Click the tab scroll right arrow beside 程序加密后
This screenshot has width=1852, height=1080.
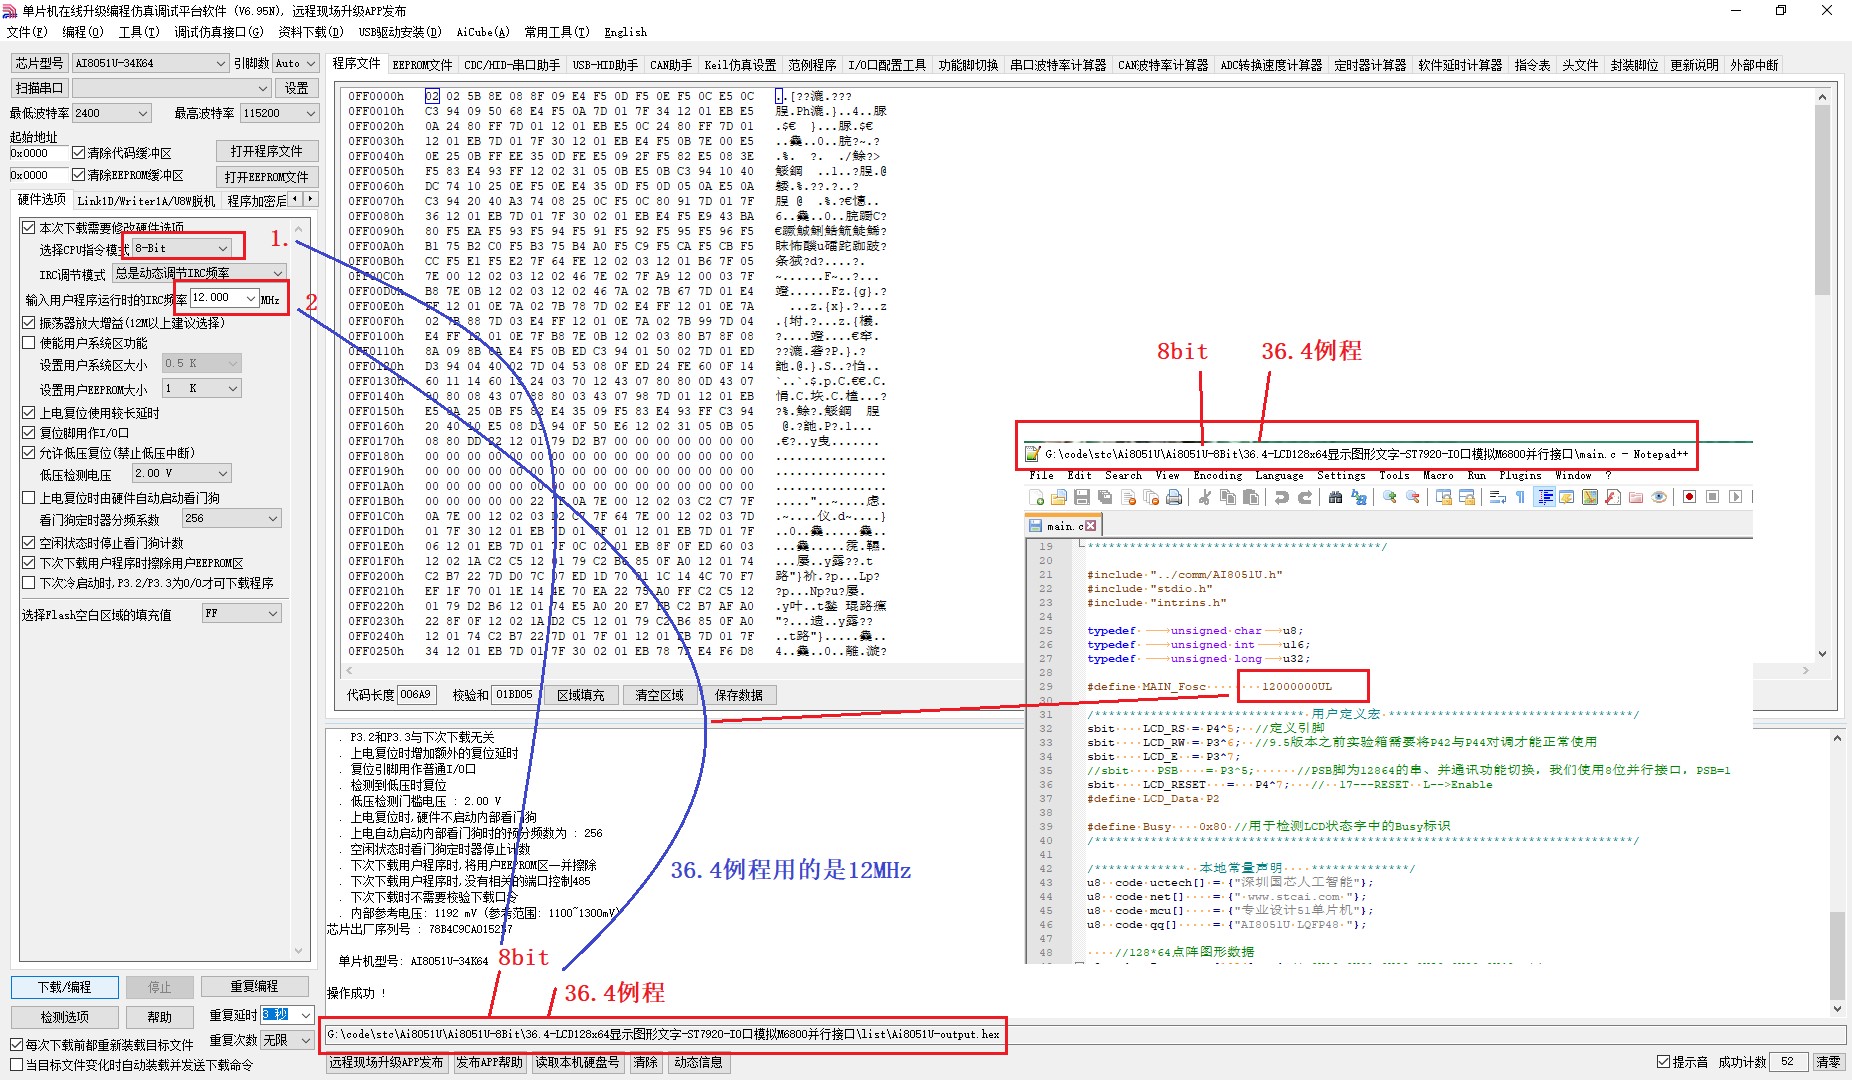pos(311,199)
